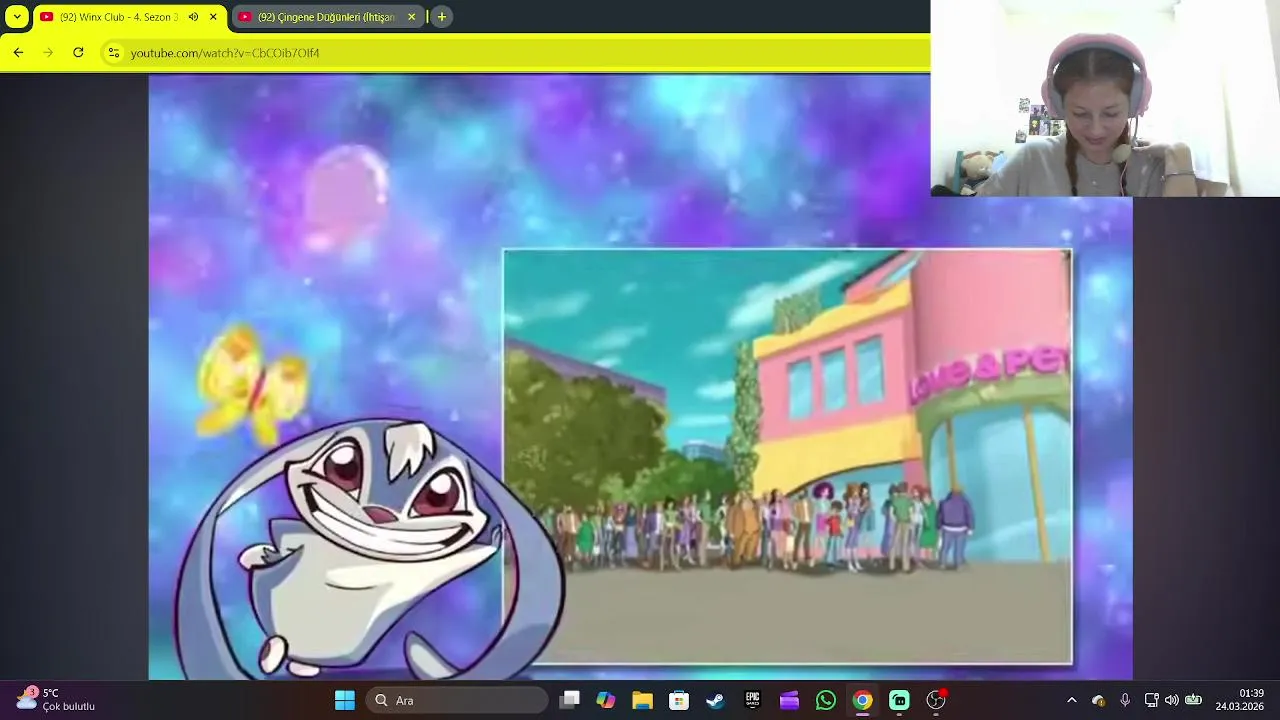Open the OneDrive warning tray icon
This screenshot has height=720, width=1280.
(1098, 700)
